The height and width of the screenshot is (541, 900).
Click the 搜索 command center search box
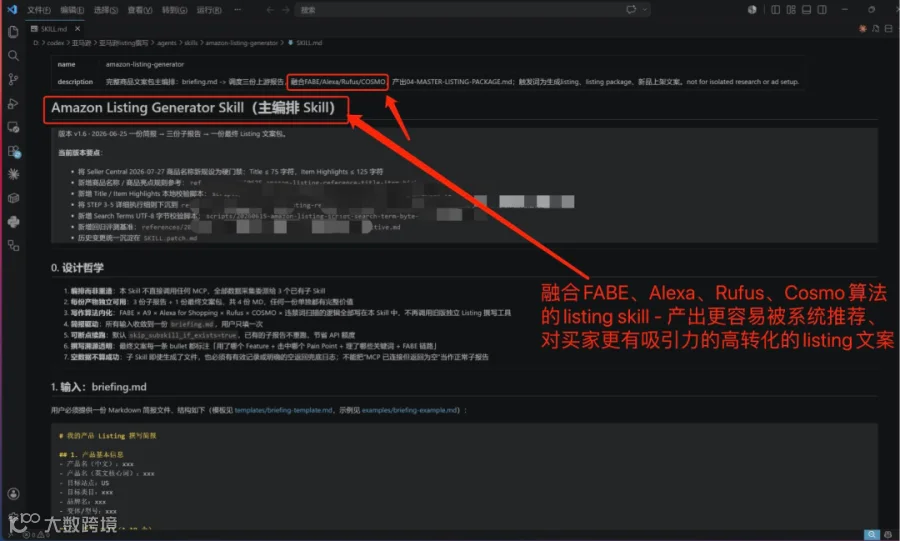click(472, 10)
